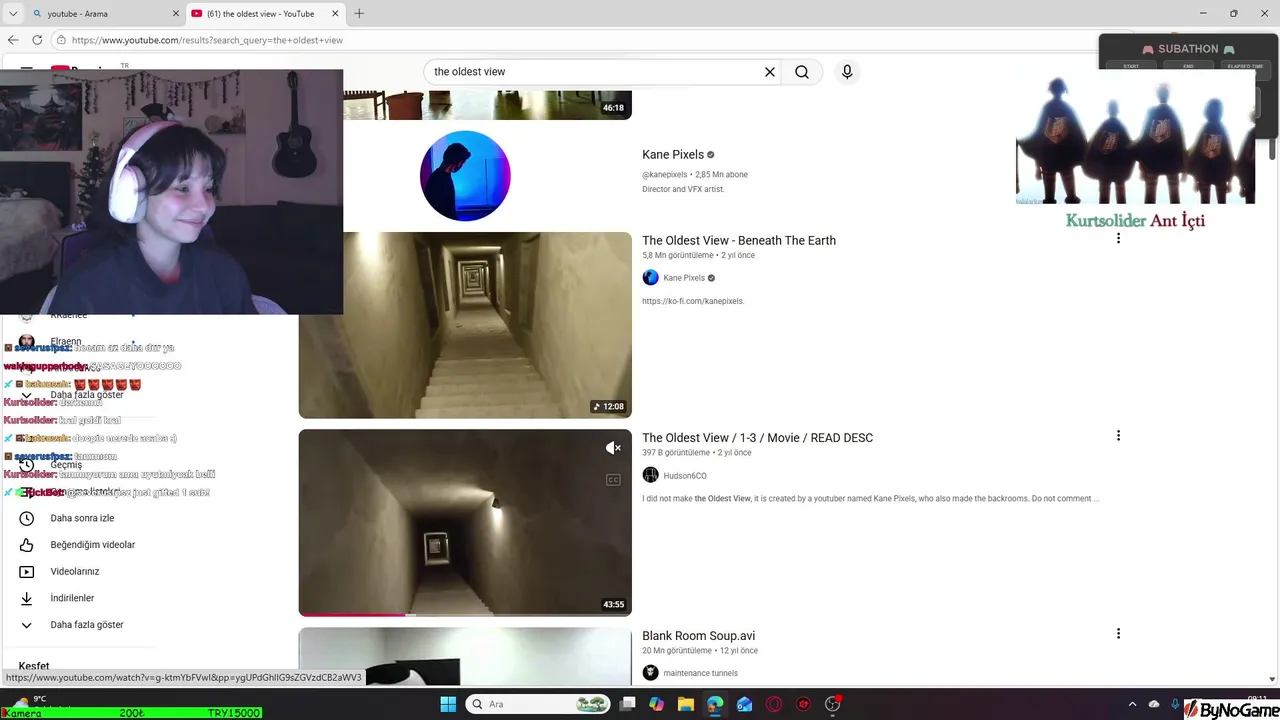Screen dimensions: 1280x720
Task: Show hidden system tray icons
Action: (1132, 704)
